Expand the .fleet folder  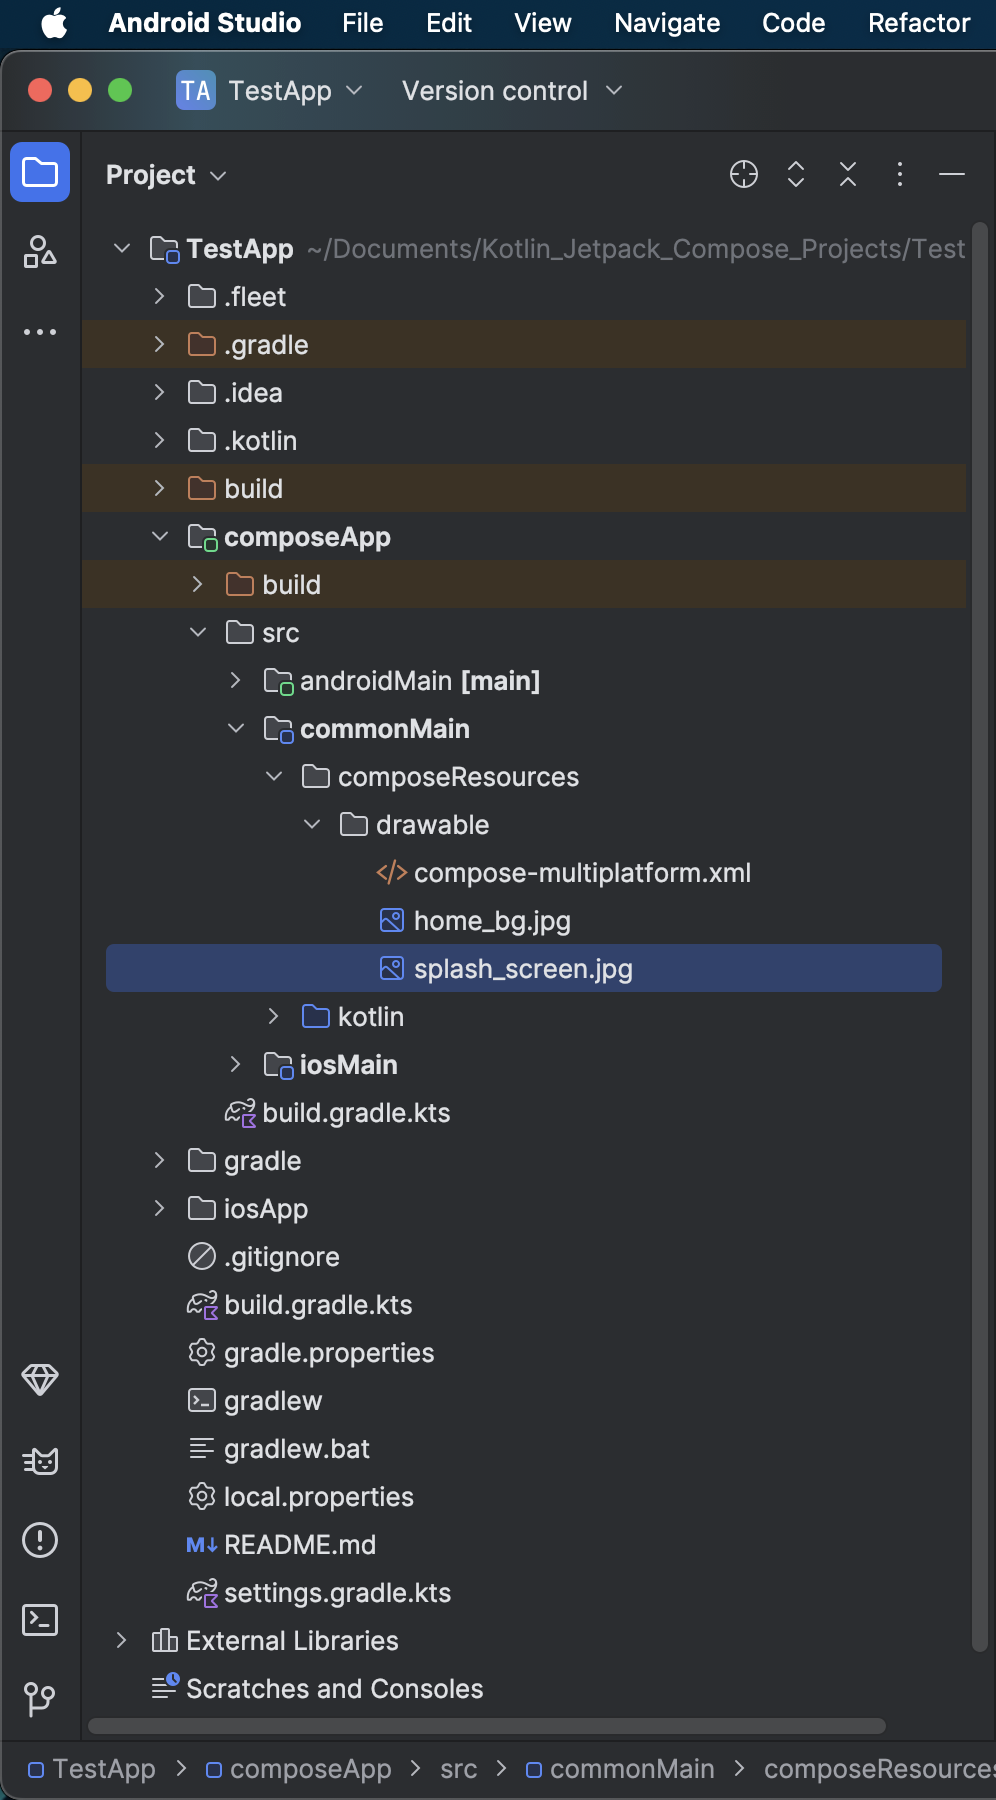click(x=160, y=296)
